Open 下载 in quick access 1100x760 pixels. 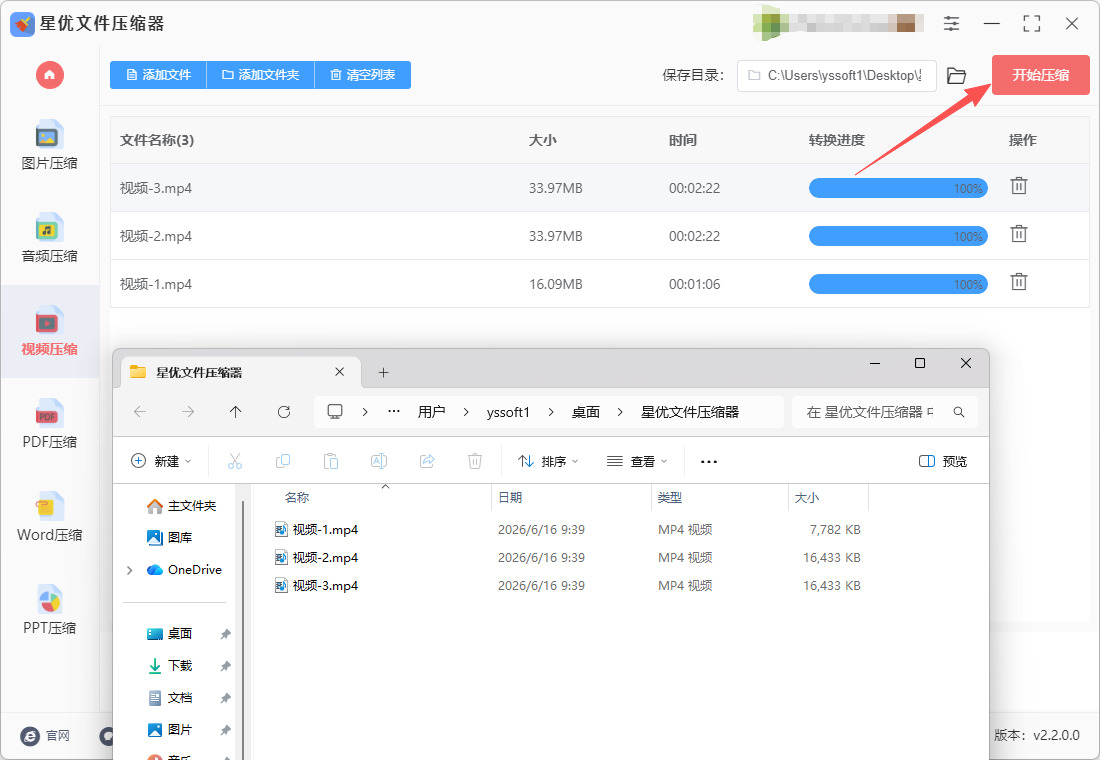[170, 665]
